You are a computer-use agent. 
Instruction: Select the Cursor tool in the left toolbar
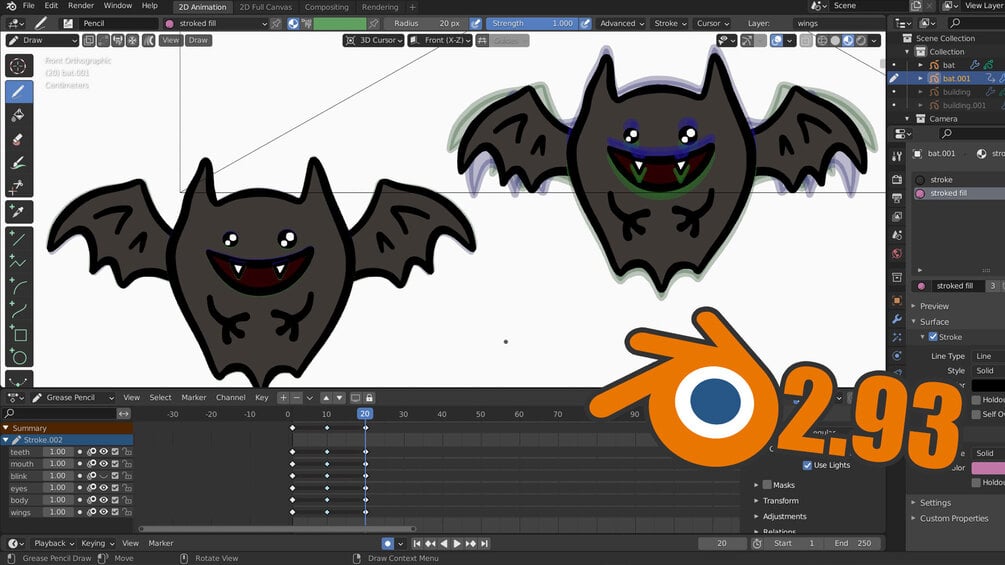click(19, 66)
